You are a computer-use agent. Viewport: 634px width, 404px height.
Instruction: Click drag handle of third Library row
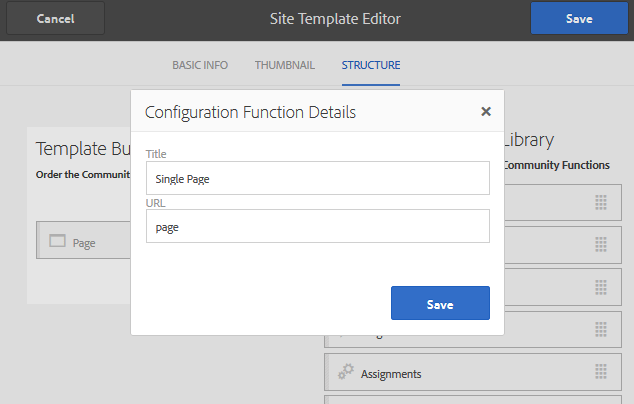click(x=601, y=286)
